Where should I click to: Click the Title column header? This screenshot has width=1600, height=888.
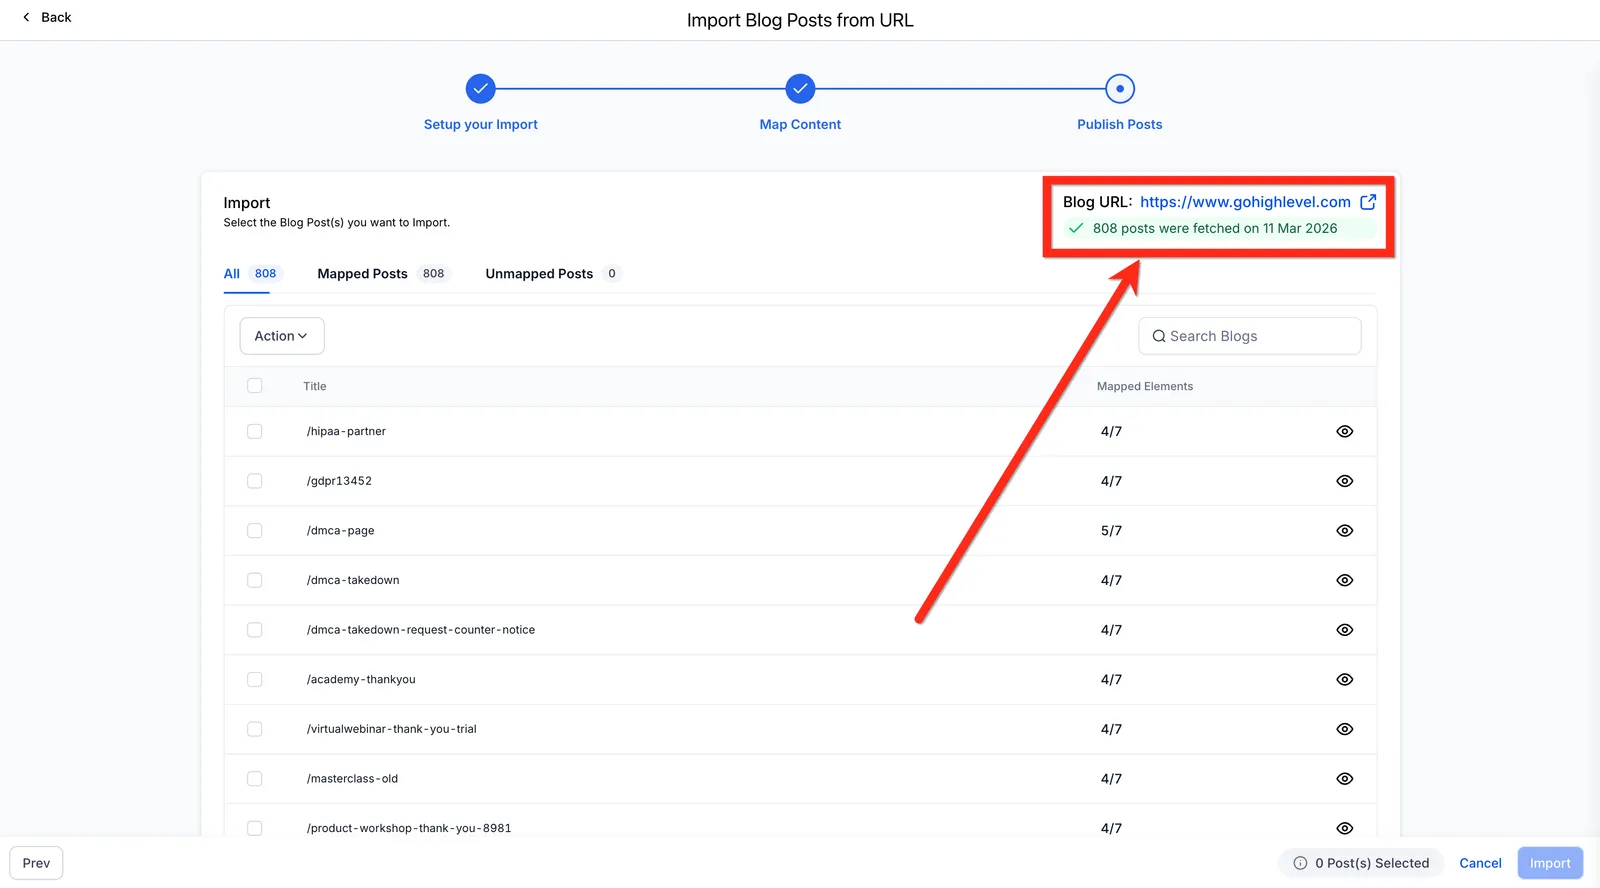pos(315,386)
